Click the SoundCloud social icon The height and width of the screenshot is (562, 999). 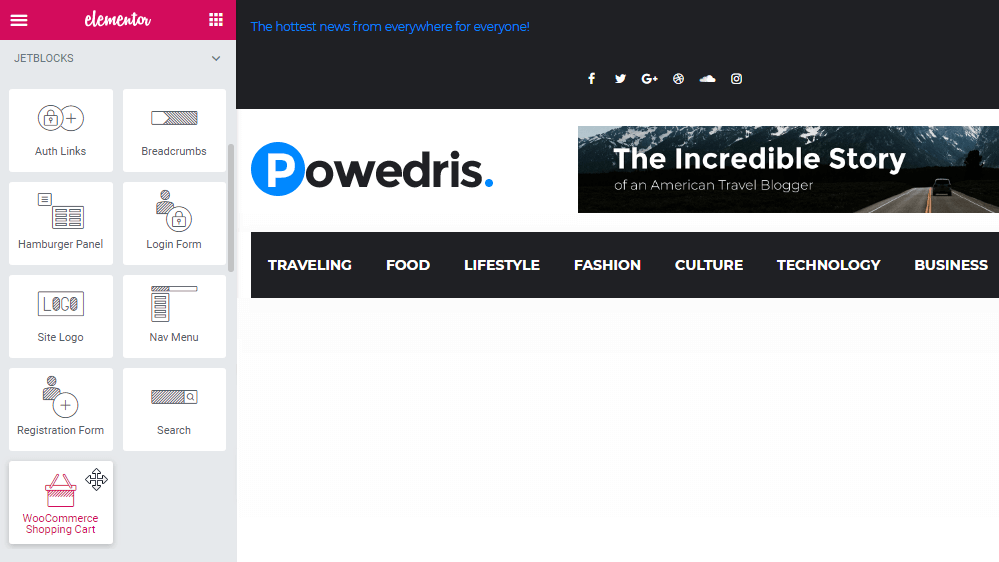[707, 78]
